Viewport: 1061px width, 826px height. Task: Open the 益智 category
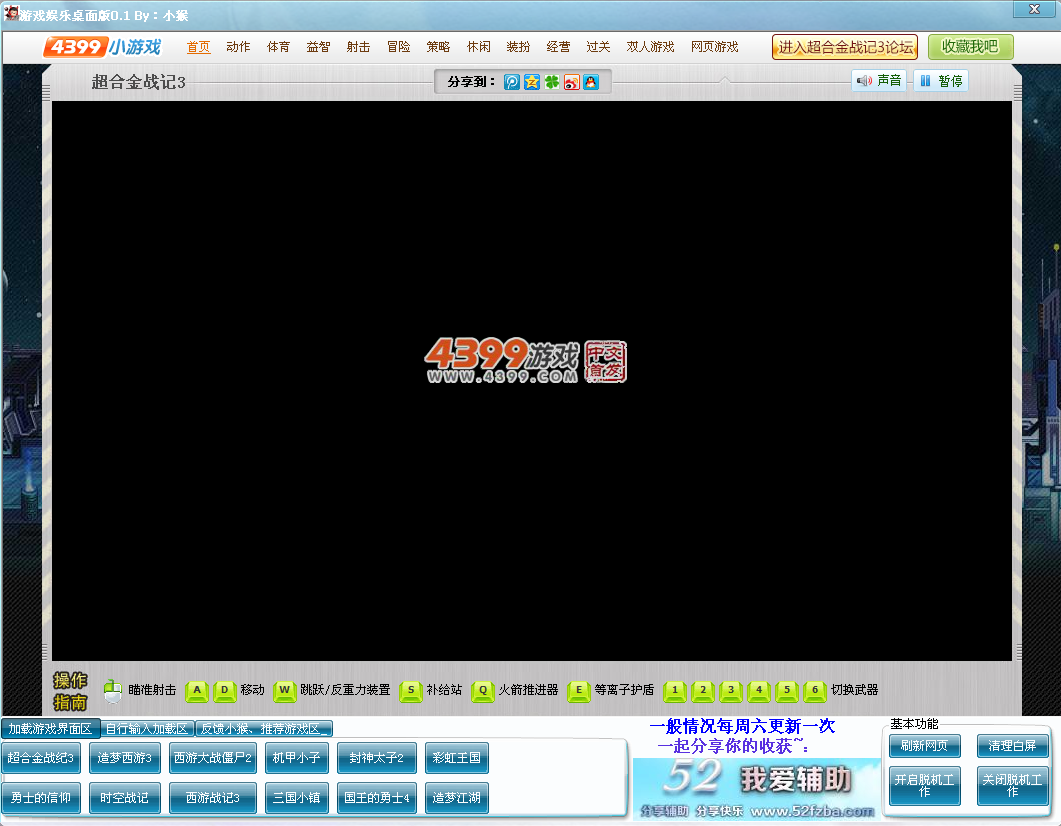pyautogui.click(x=318, y=47)
